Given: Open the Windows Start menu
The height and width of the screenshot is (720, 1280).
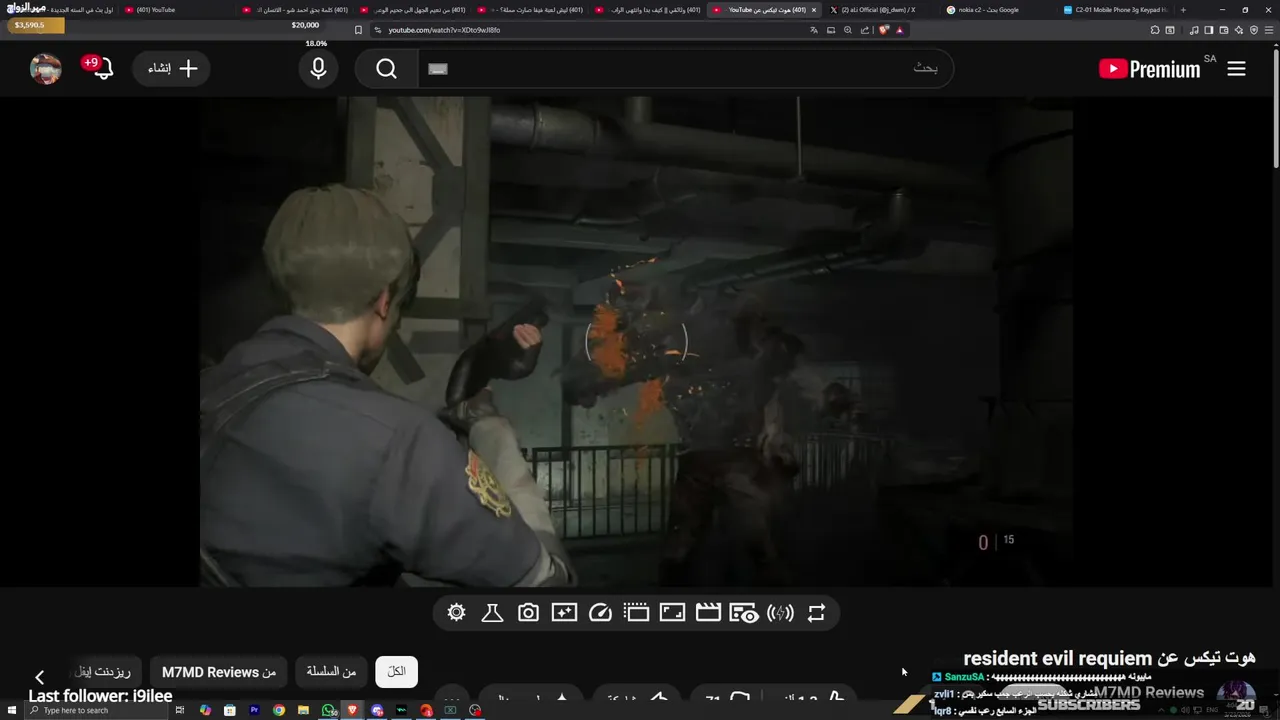Looking at the screenshot, I should (10, 710).
